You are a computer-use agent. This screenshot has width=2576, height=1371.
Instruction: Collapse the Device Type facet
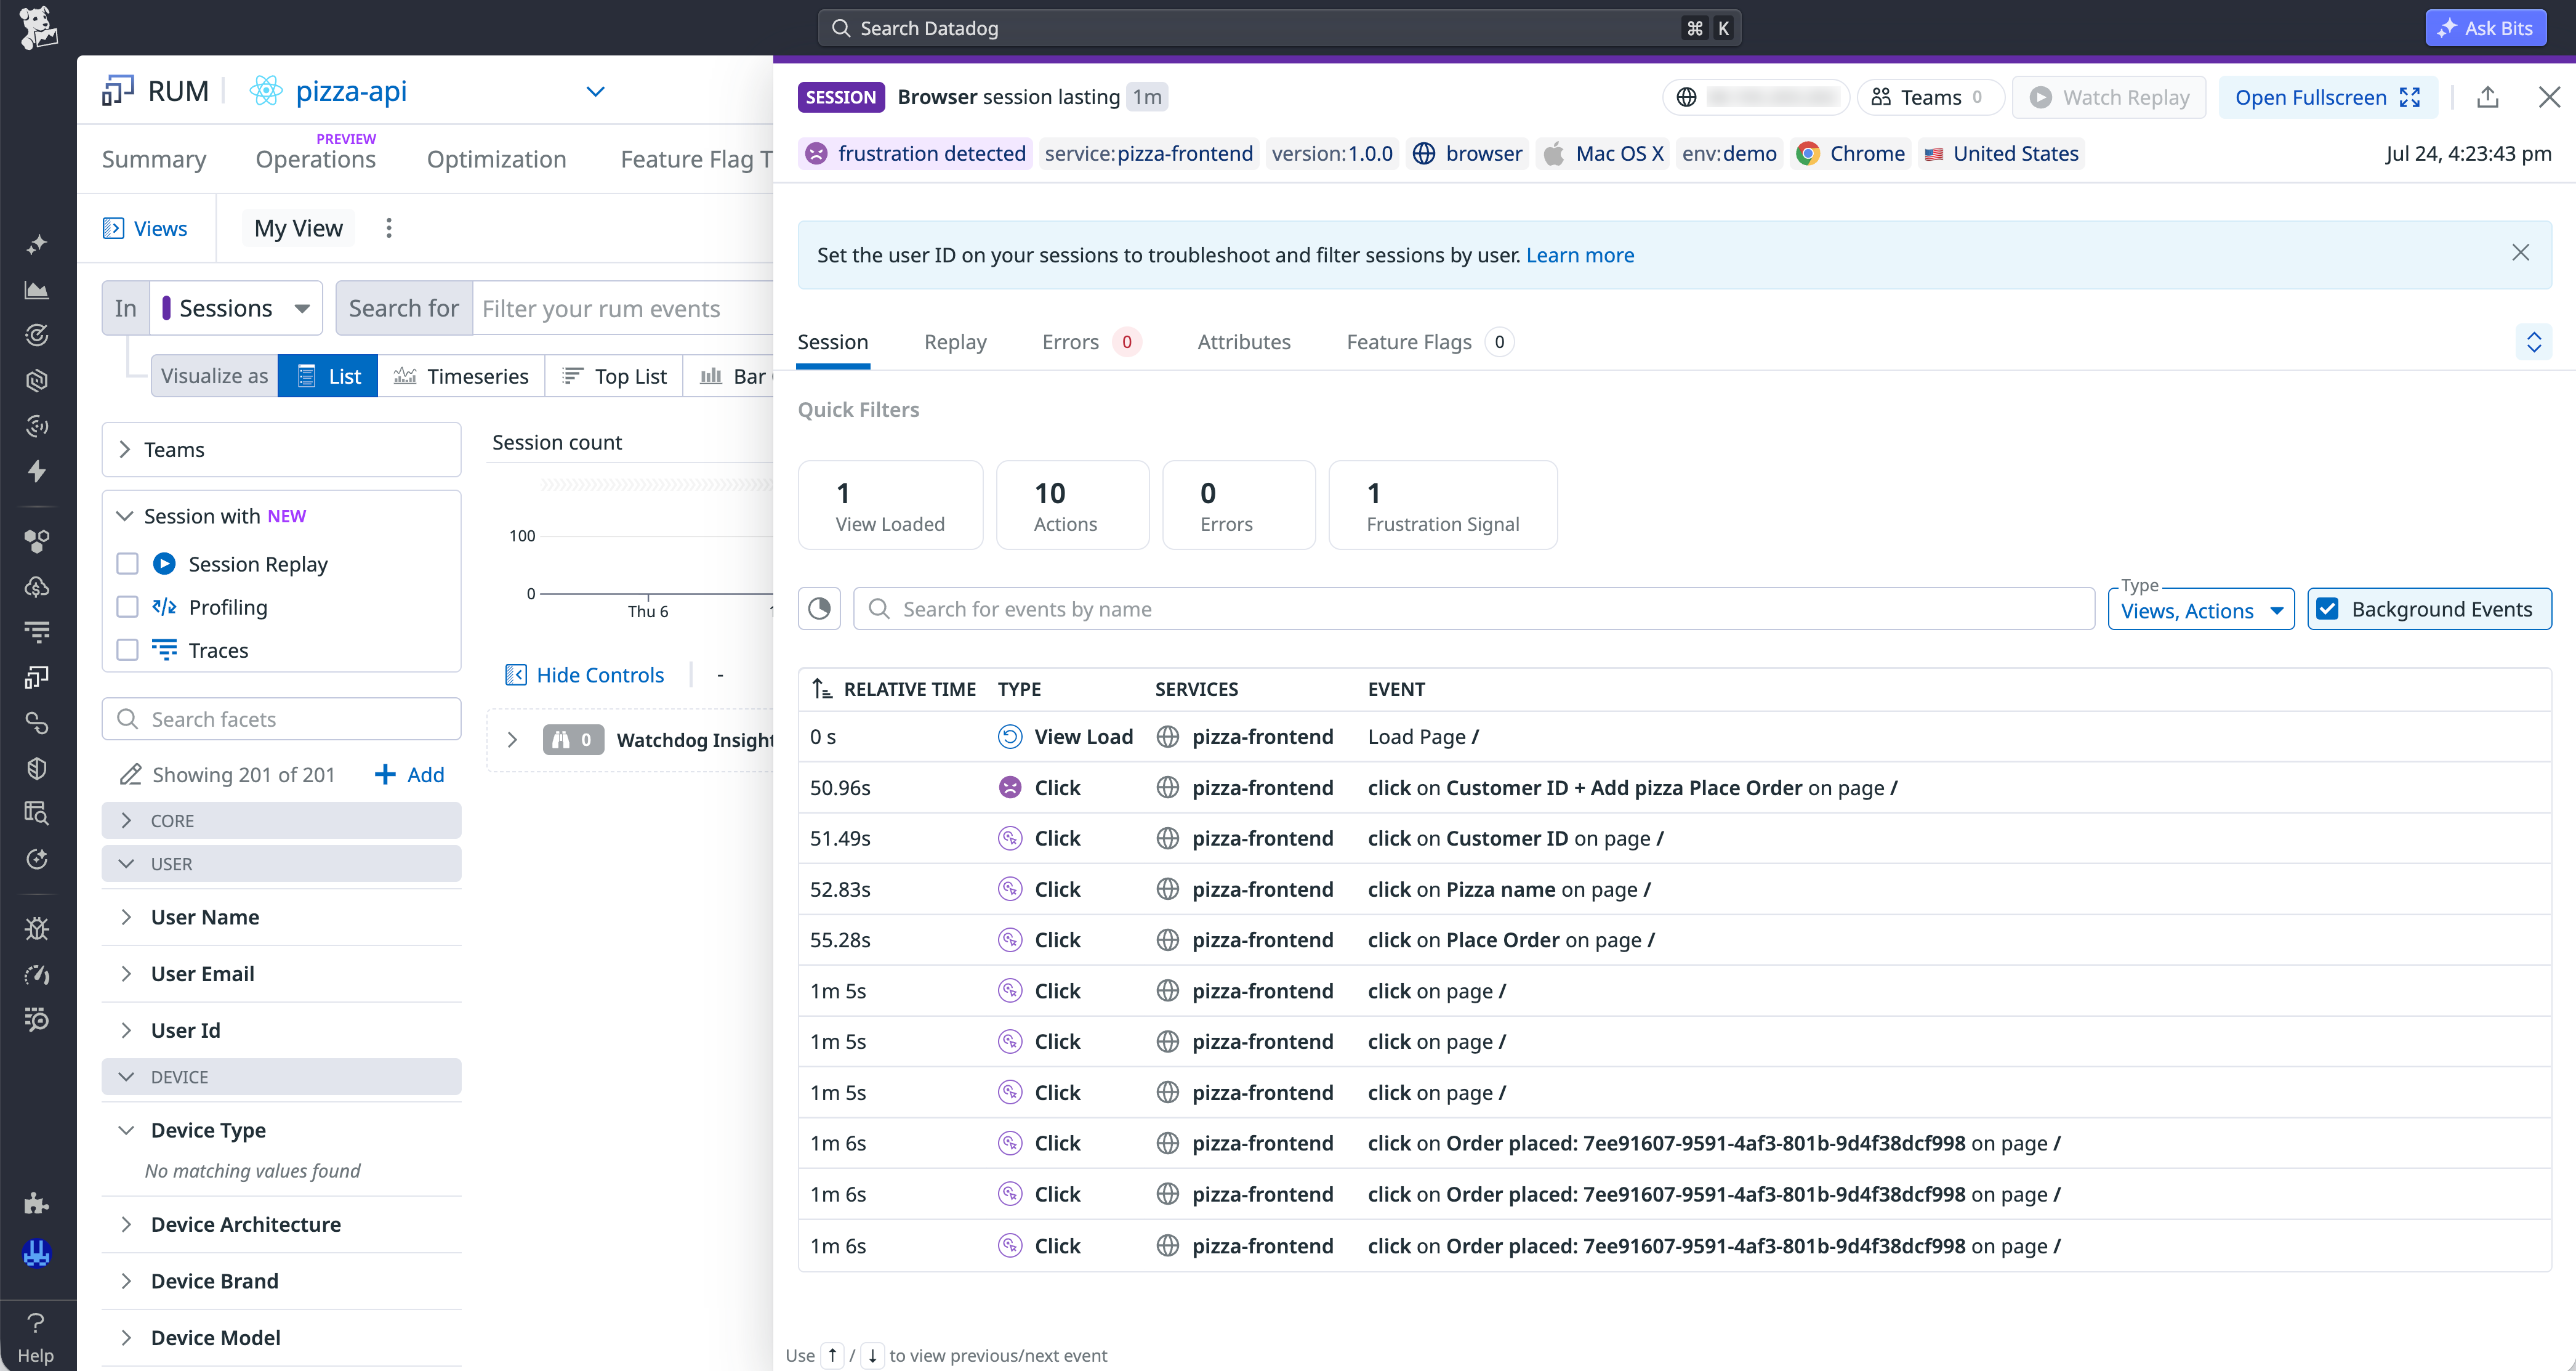(x=126, y=1130)
